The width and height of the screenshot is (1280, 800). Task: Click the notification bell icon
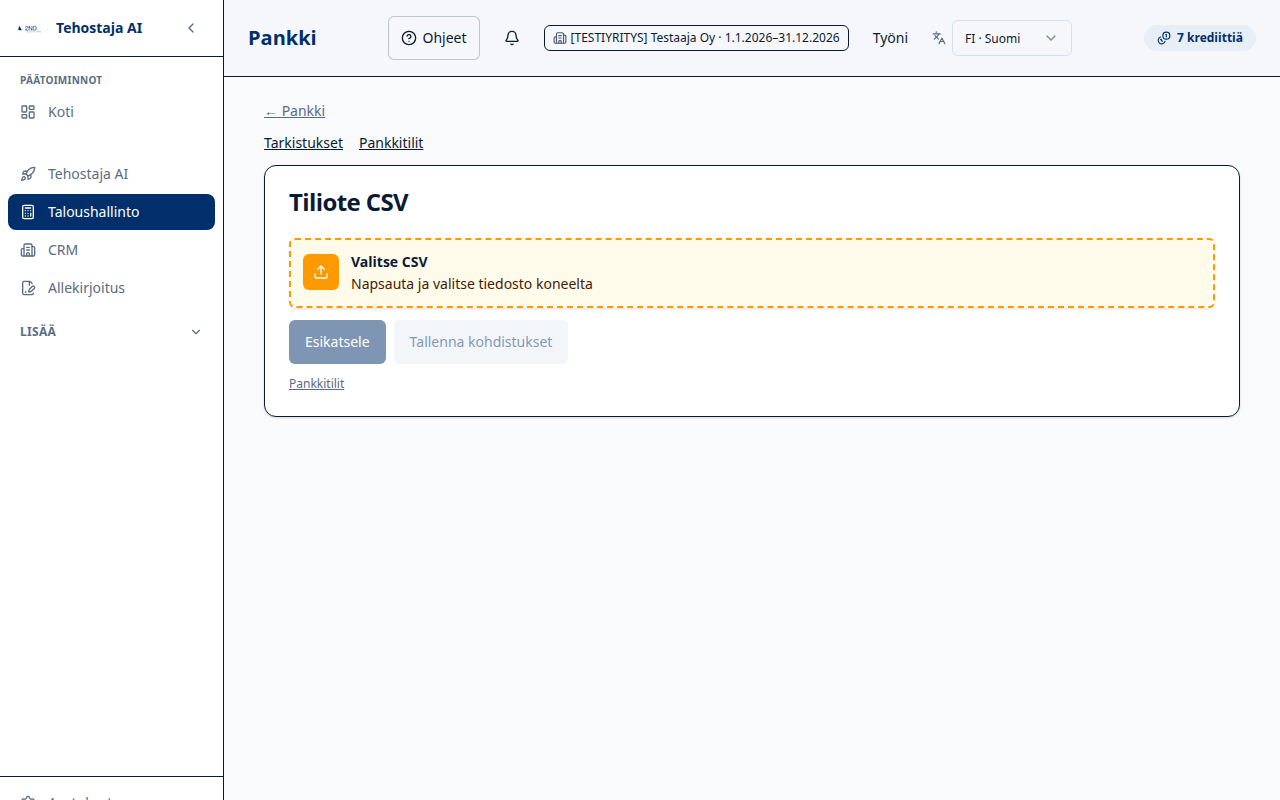(x=512, y=38)
